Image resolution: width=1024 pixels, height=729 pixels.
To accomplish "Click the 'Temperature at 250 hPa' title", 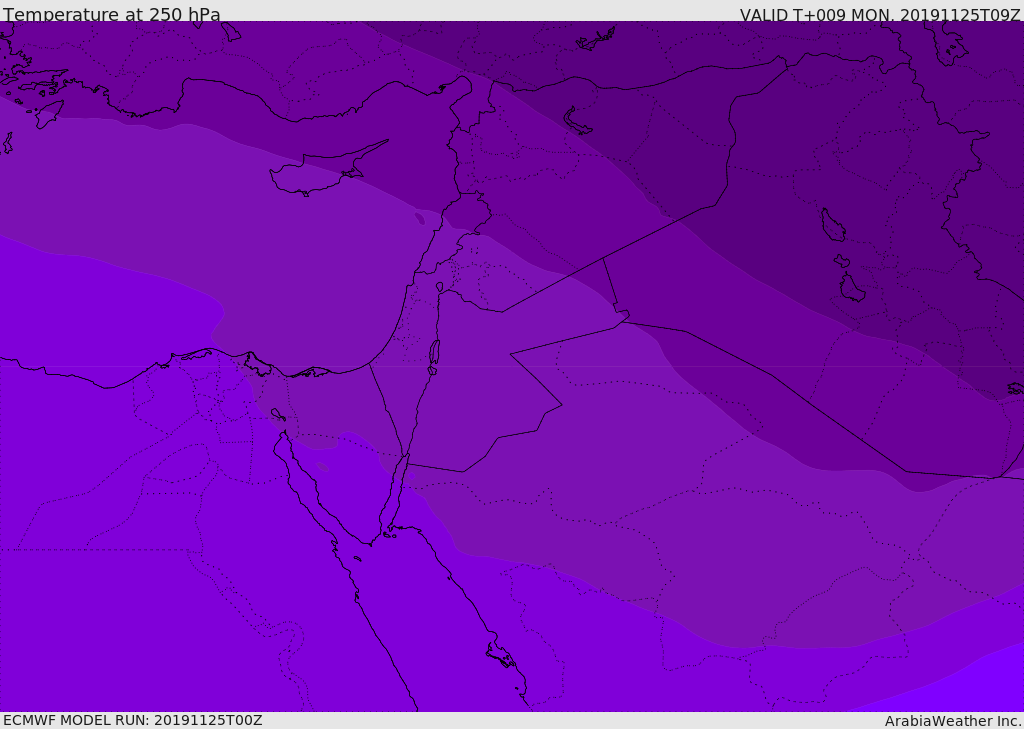I will (112, 14).
